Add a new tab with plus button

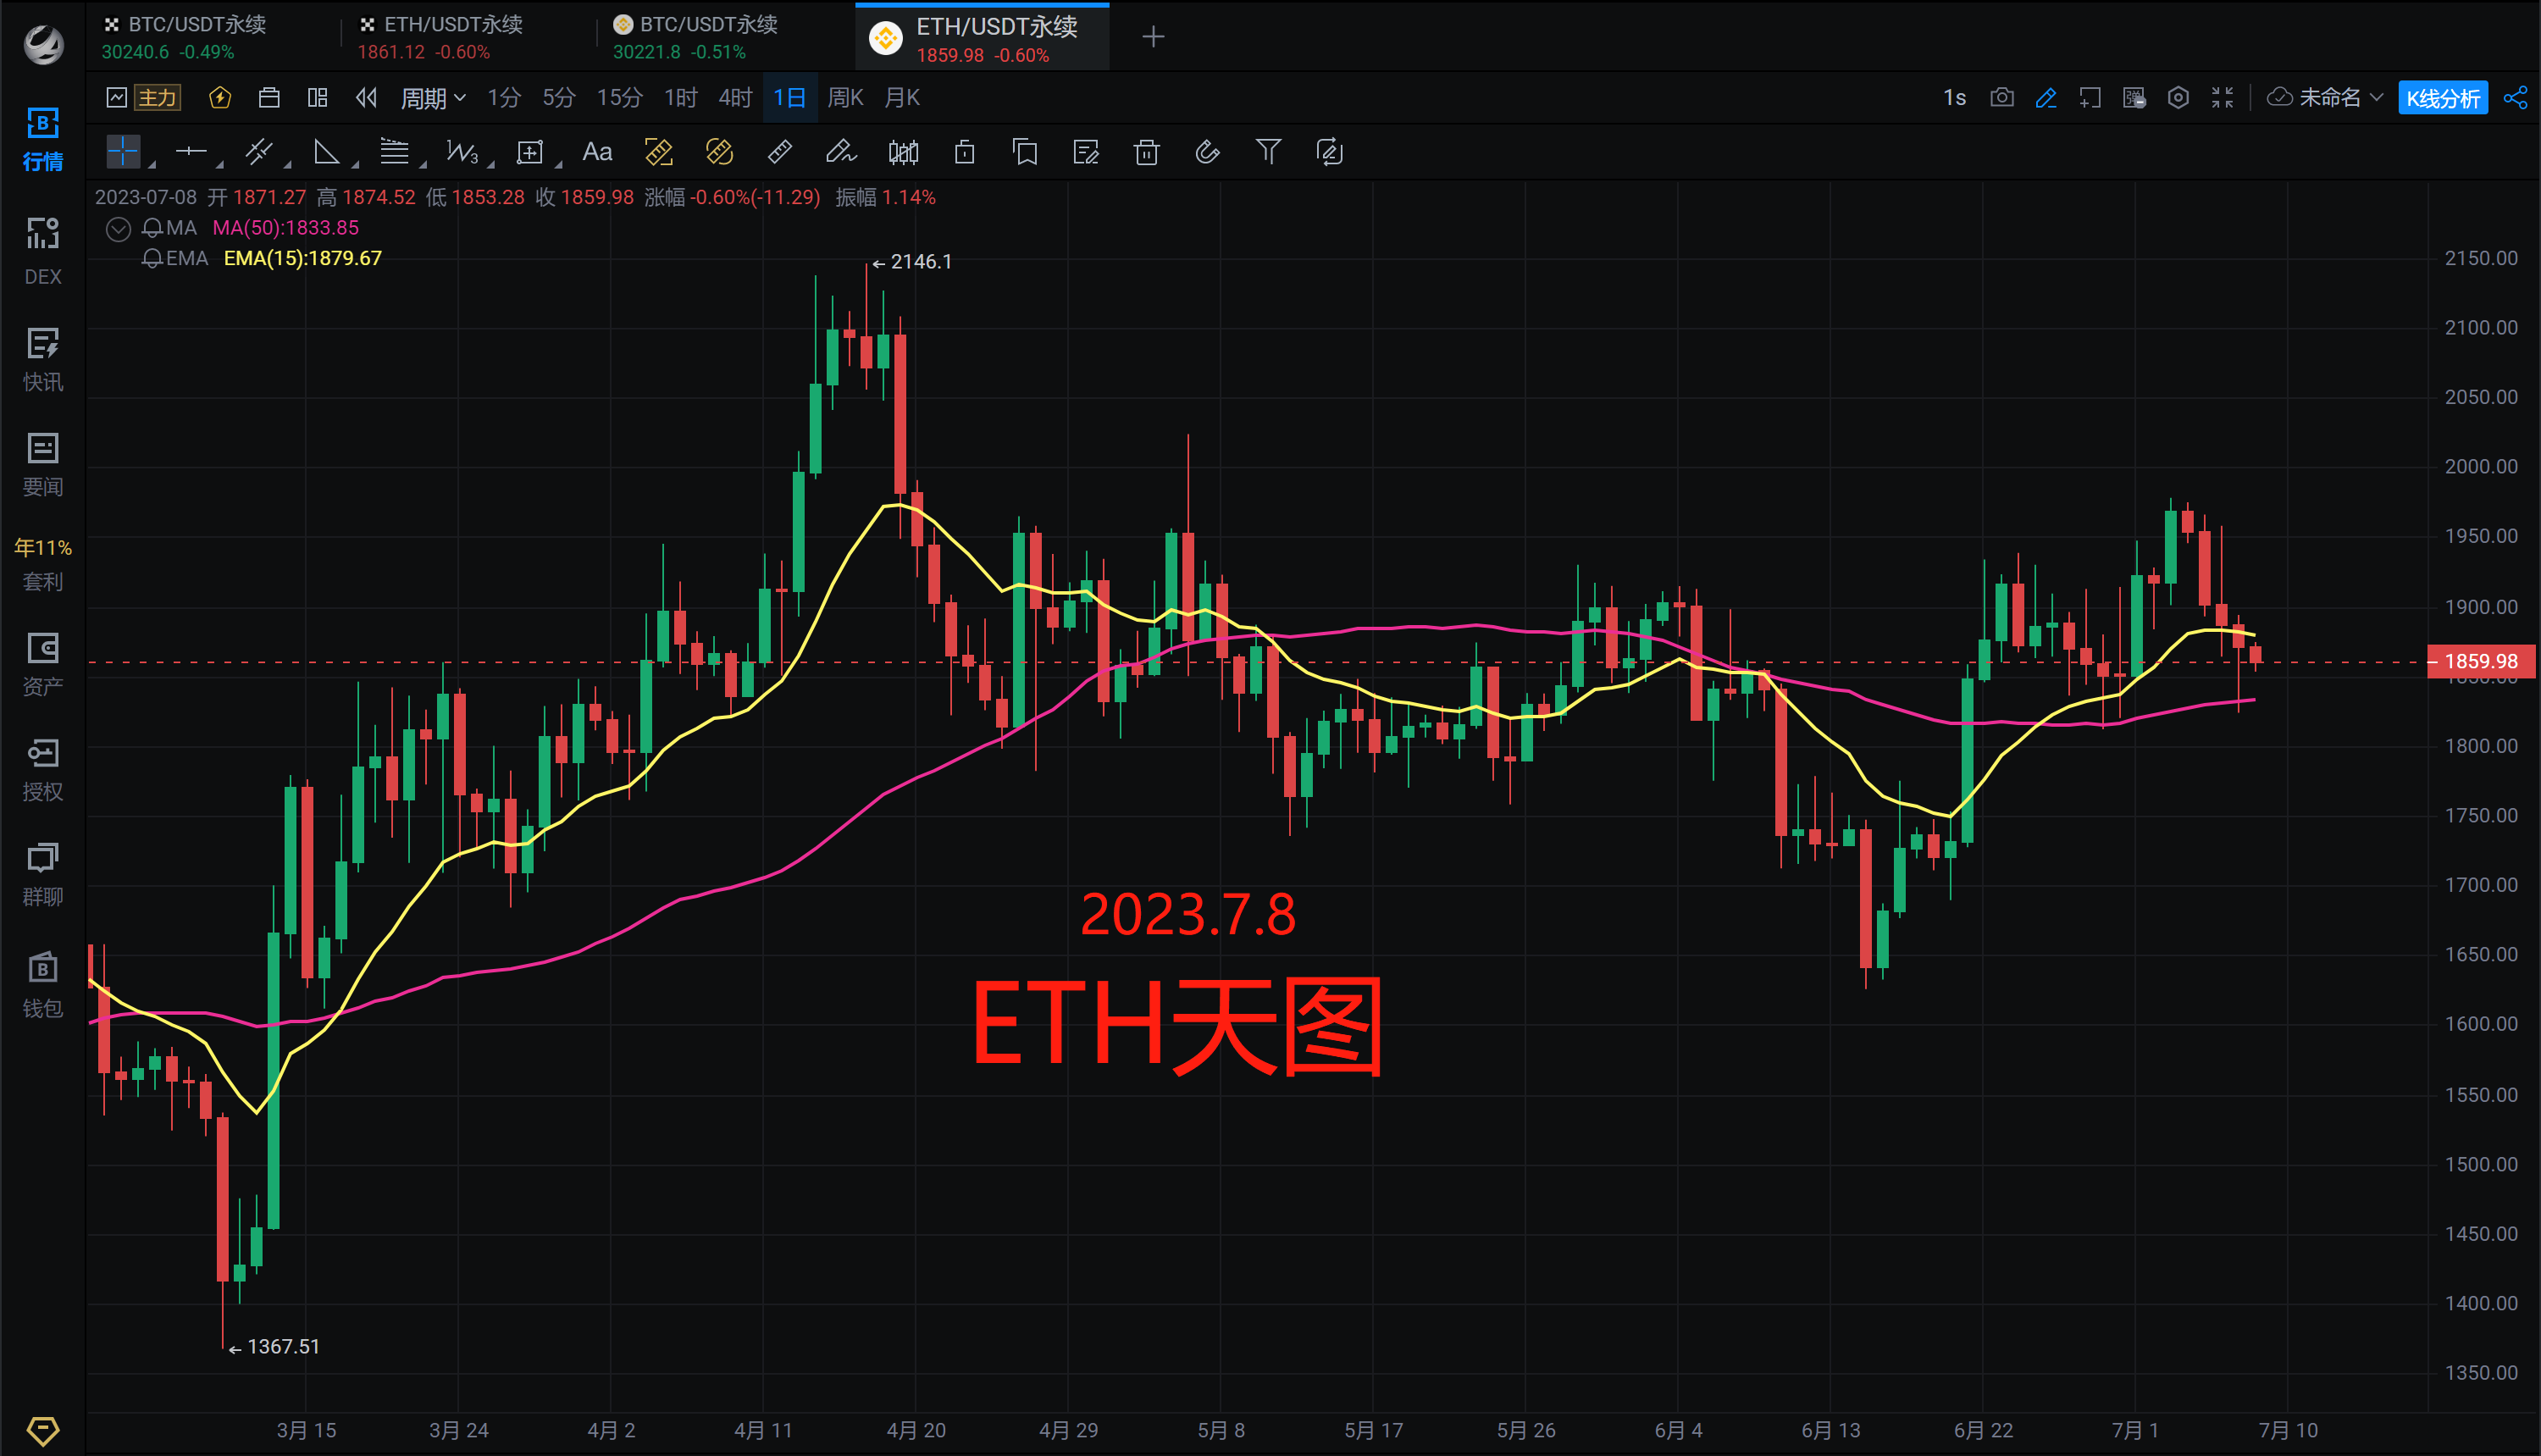(x=1153, y=37)
